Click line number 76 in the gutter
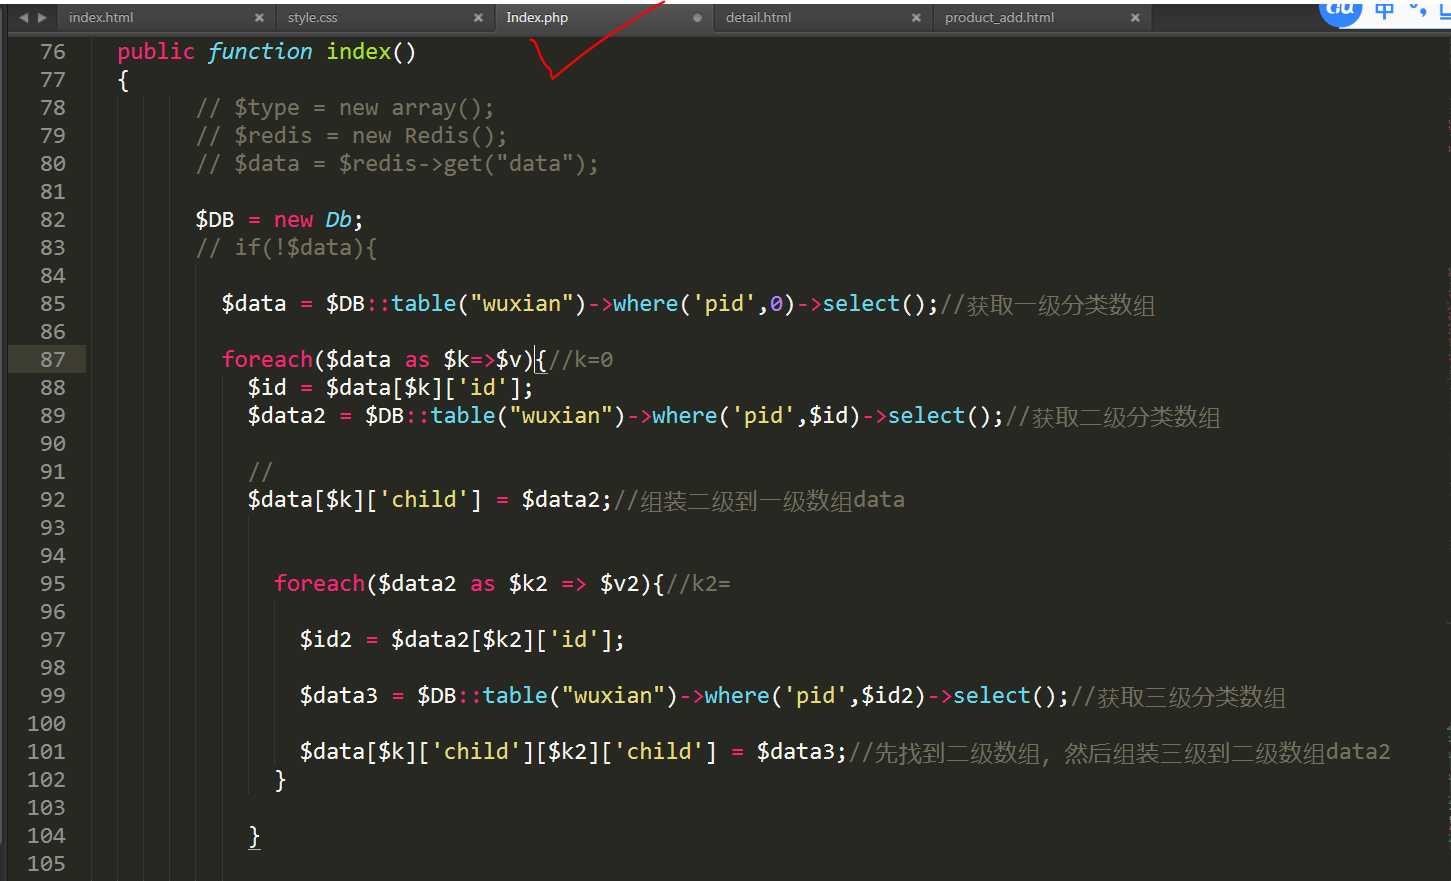The width and height of the screenshot is (1451, 881). 52,52
